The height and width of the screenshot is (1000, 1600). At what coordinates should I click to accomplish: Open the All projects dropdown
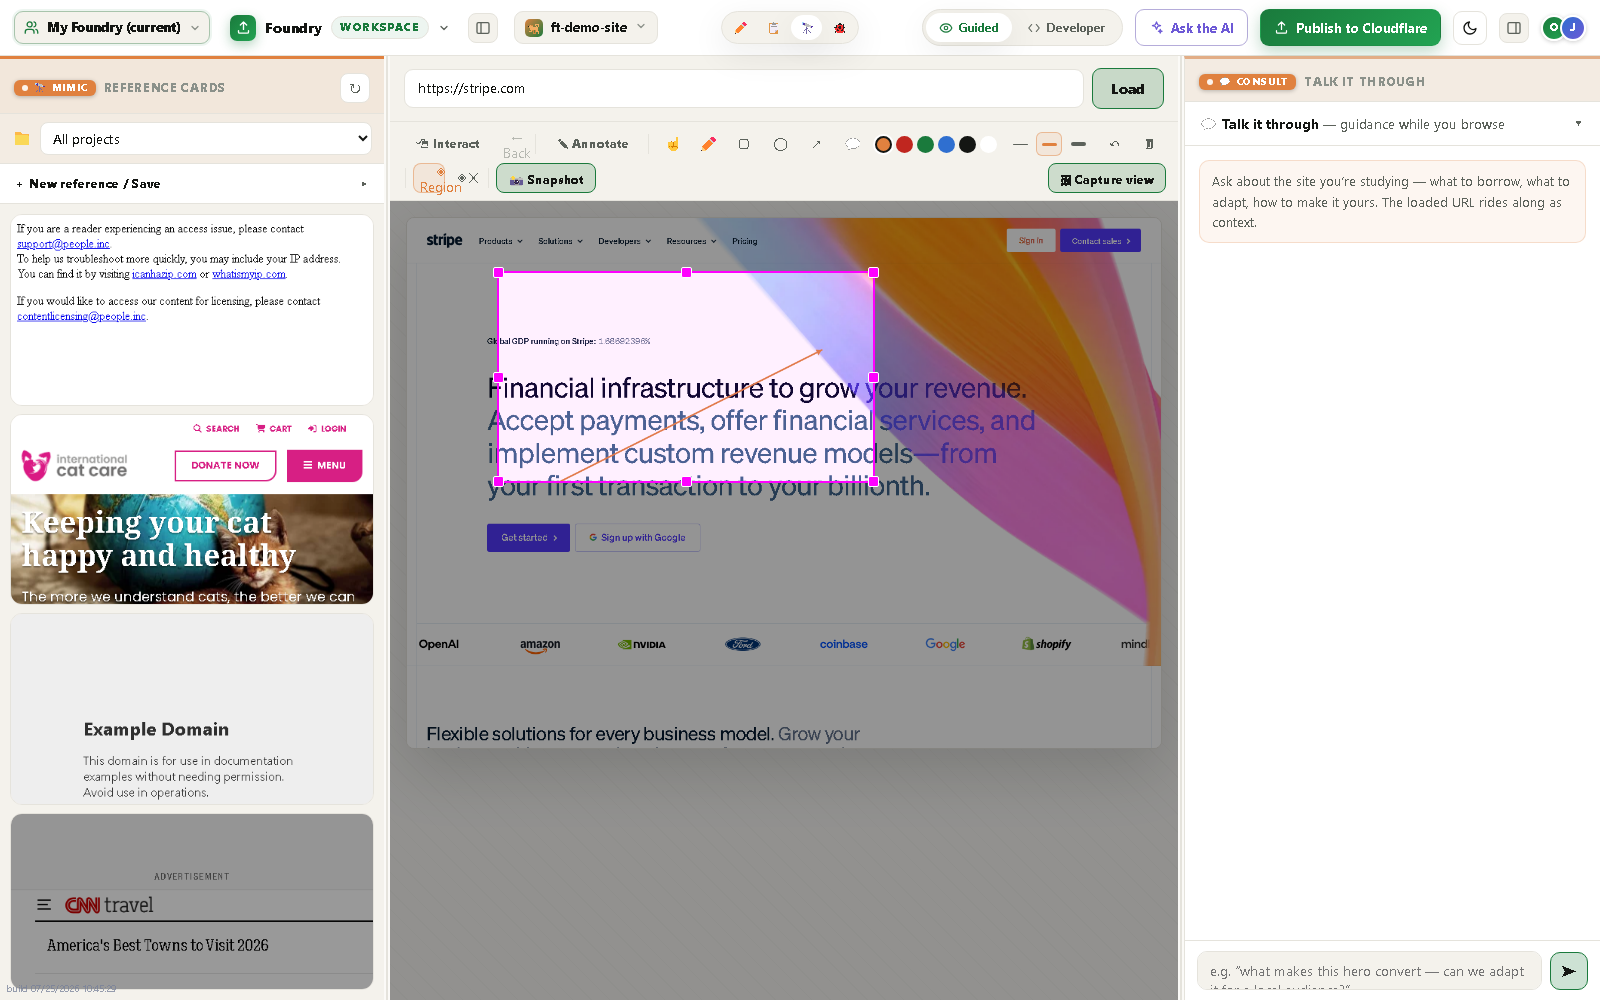coord(207,139)
